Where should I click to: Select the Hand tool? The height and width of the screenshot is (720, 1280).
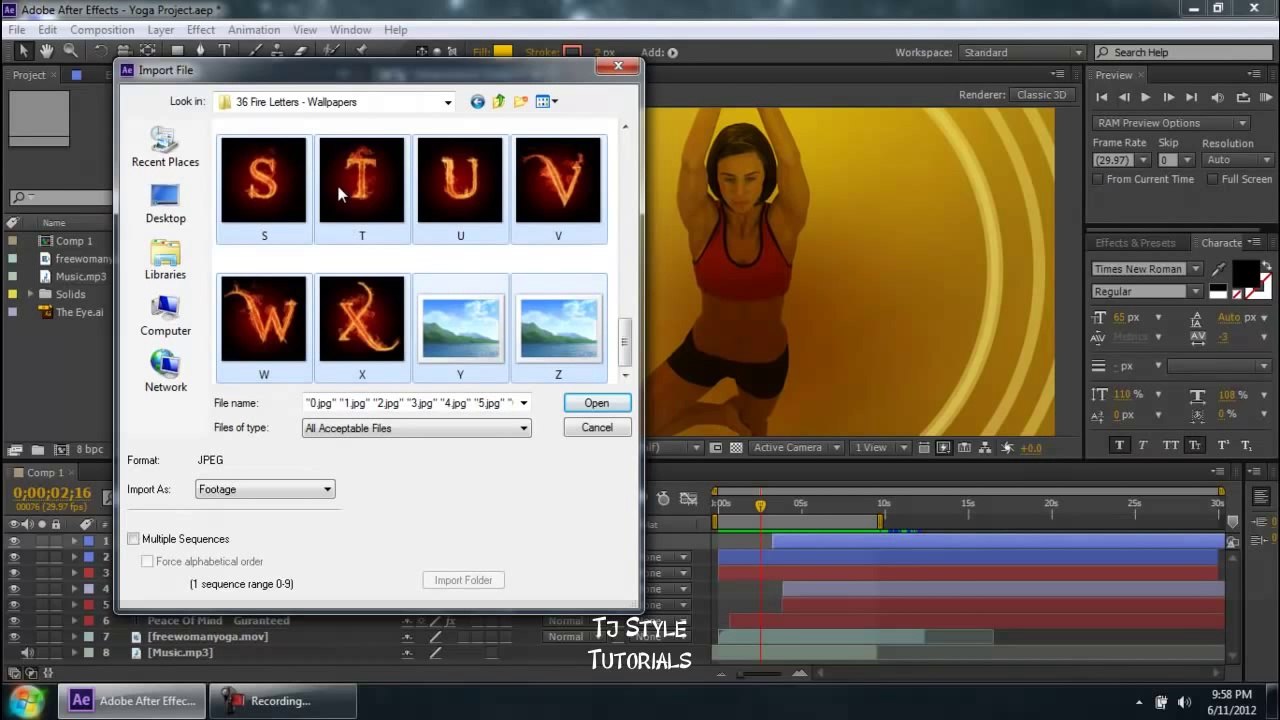click(x=46, y=51)
